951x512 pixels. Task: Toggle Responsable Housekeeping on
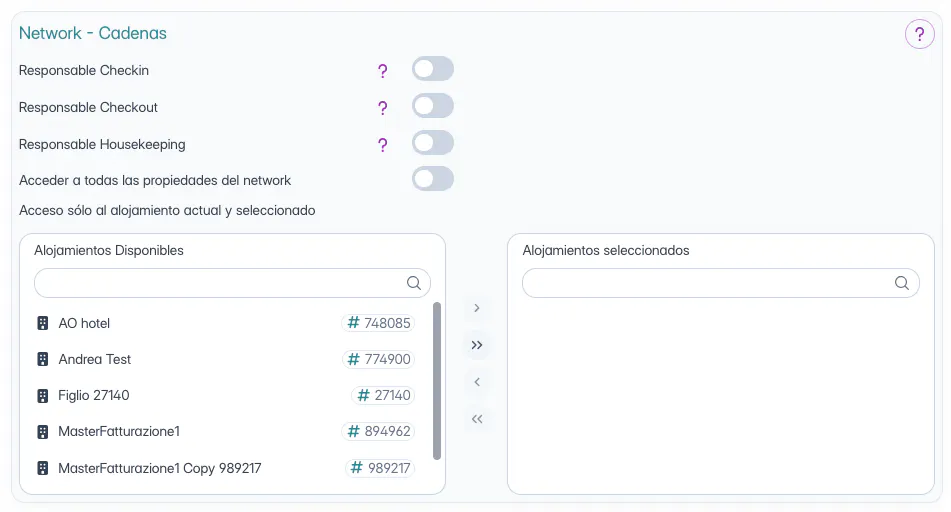[433, 143]
